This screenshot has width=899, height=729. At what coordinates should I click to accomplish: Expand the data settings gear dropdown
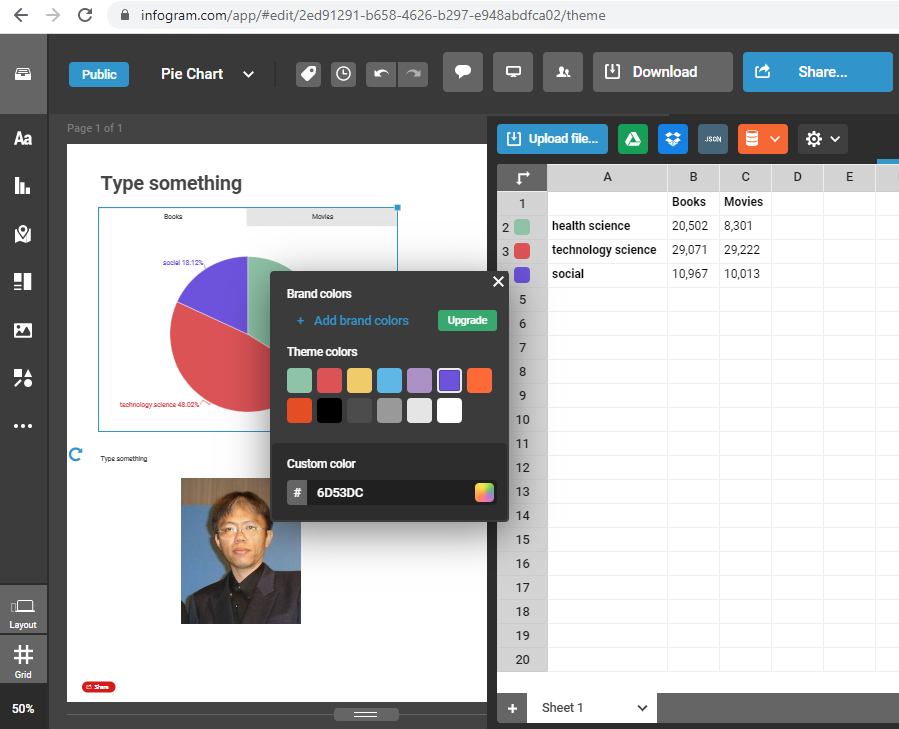pyautogui.click(x=823, y=139)
